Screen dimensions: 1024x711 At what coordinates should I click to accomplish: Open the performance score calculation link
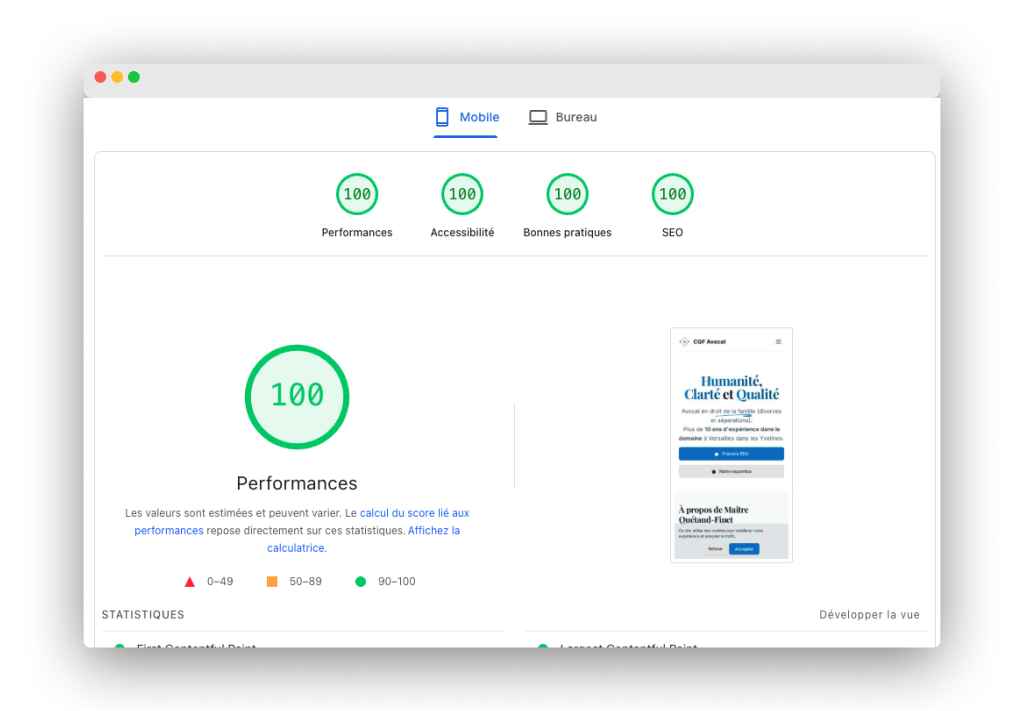414,513
